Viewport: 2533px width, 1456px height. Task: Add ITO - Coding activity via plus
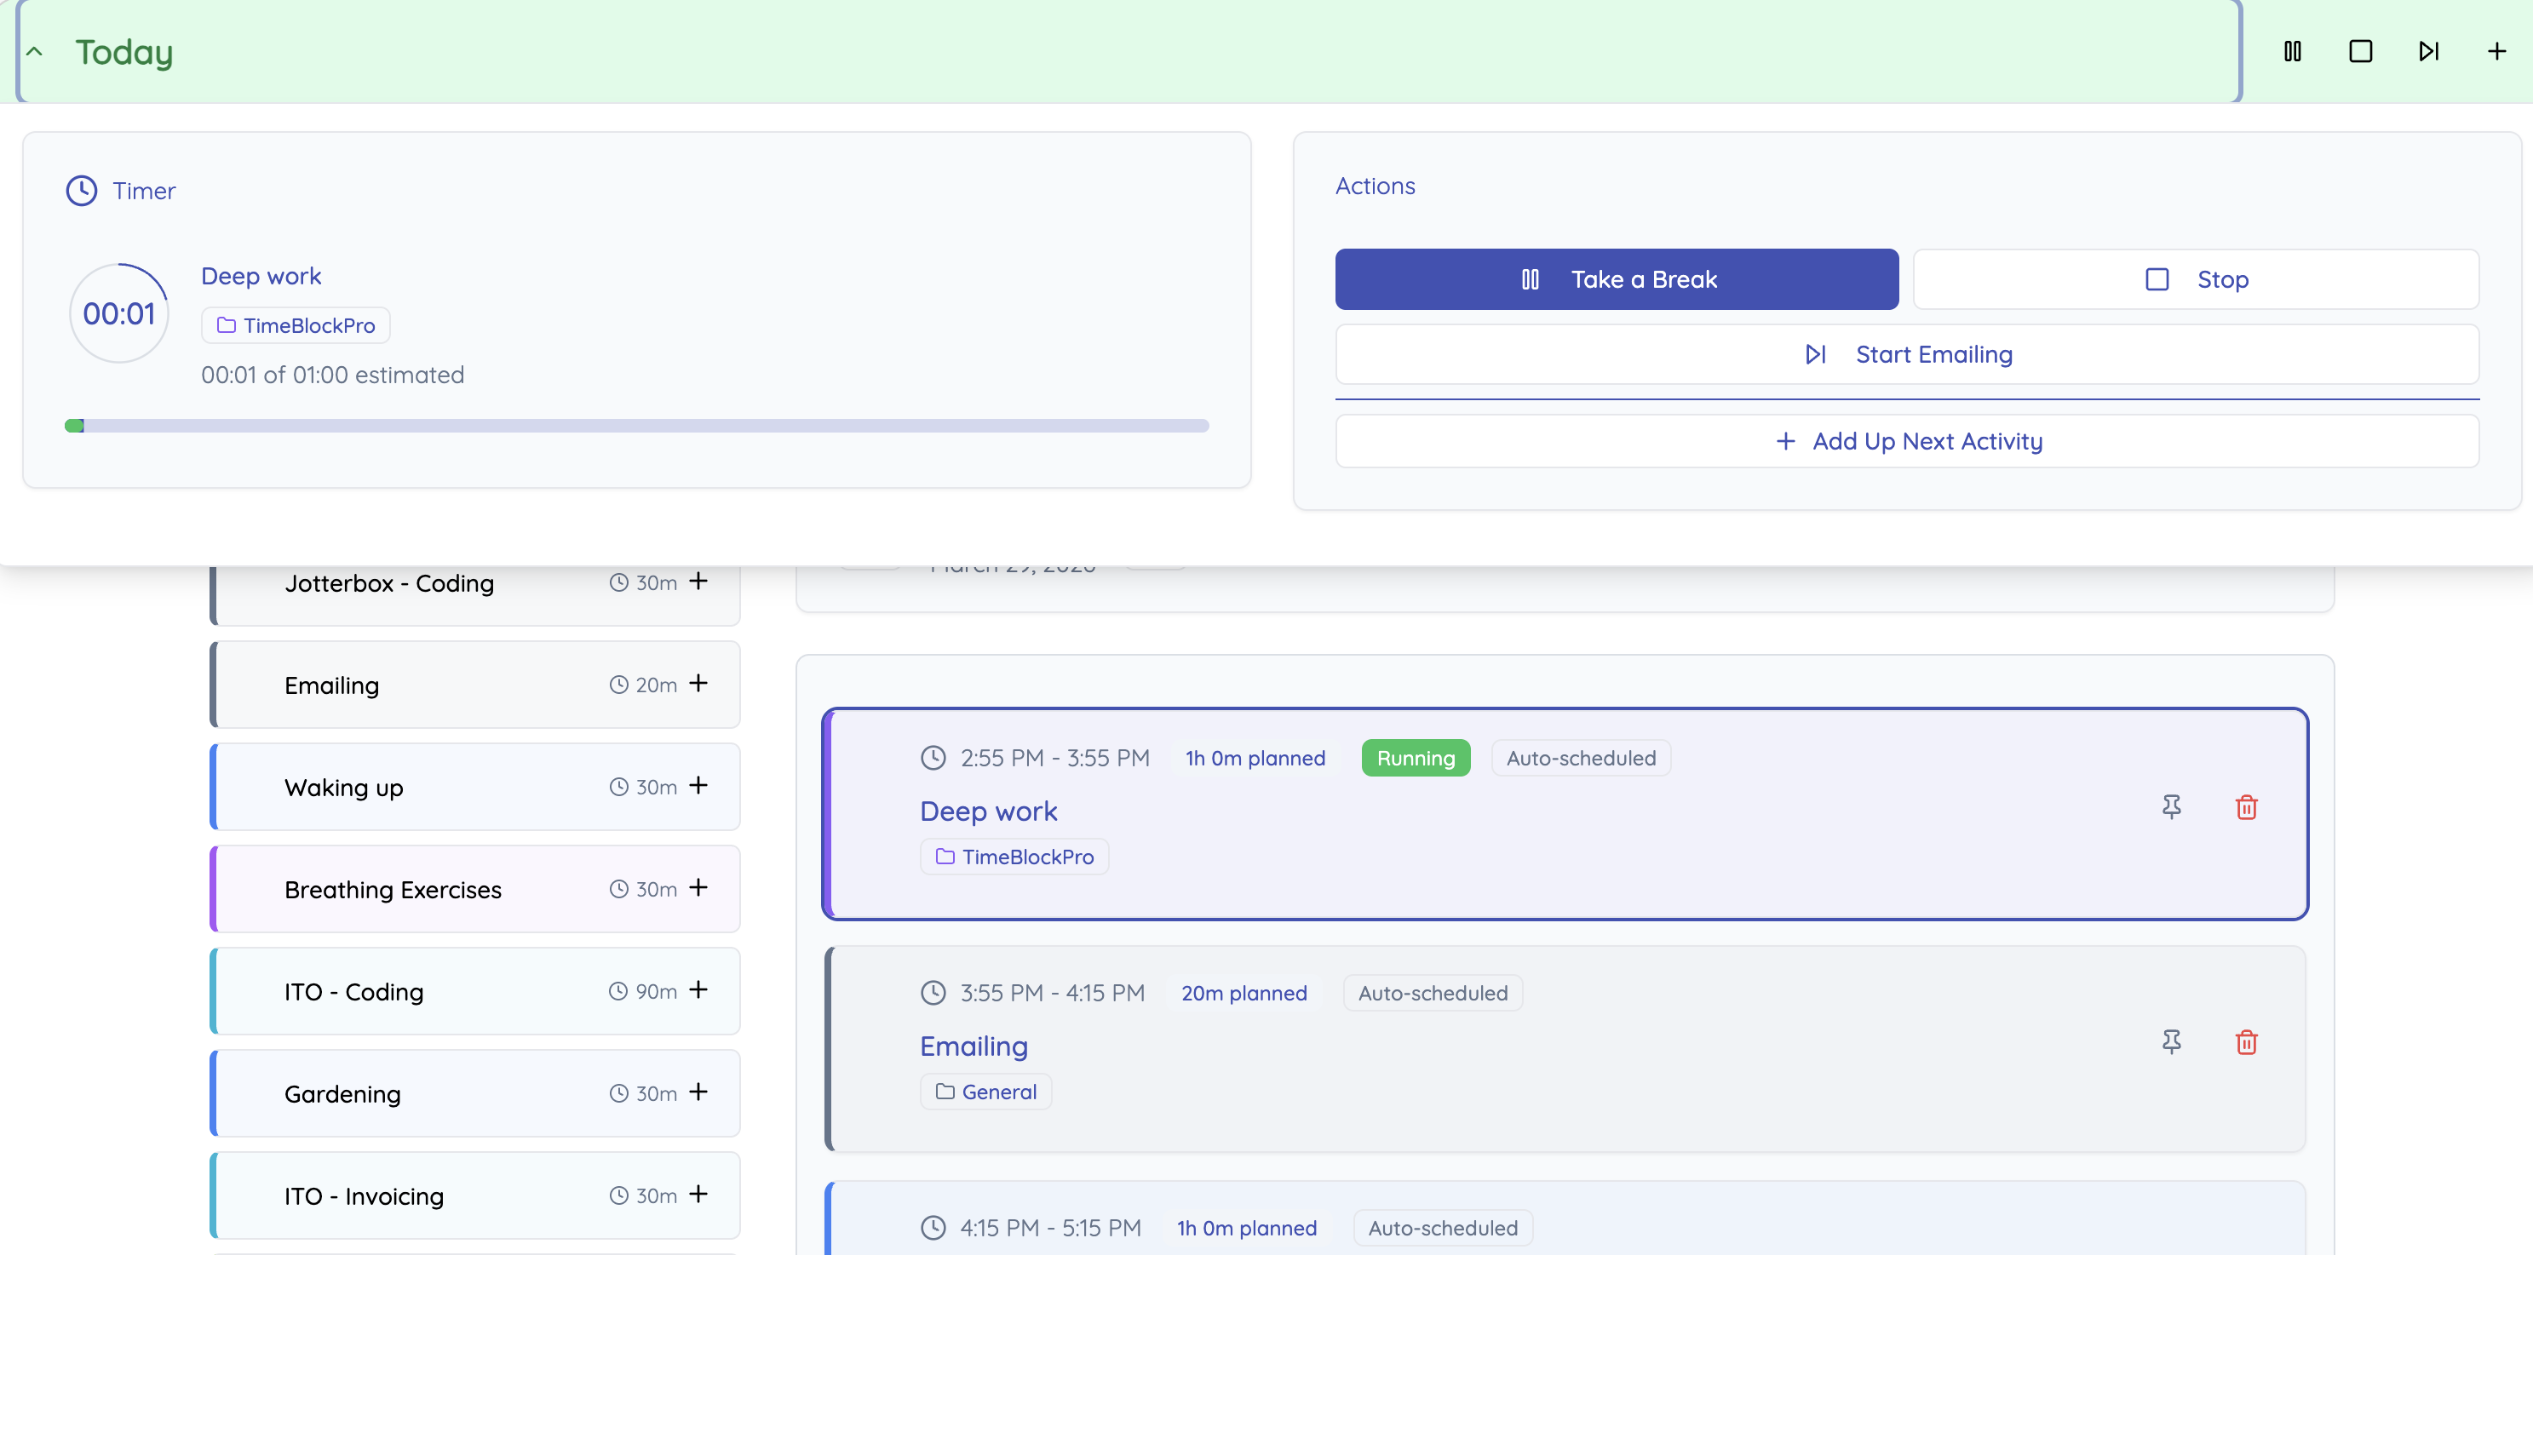[698, 990]
